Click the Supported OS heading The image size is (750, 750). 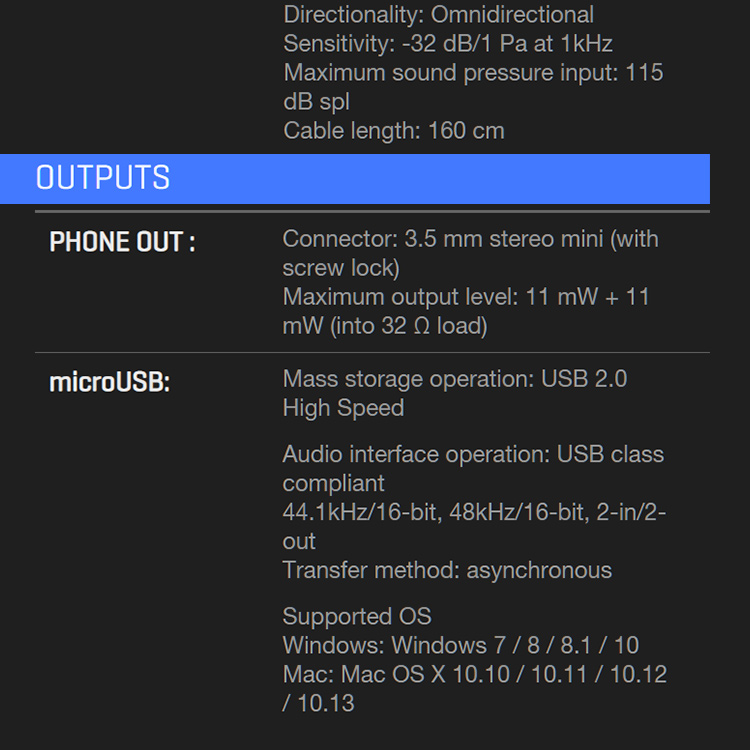tap(357, 616)
